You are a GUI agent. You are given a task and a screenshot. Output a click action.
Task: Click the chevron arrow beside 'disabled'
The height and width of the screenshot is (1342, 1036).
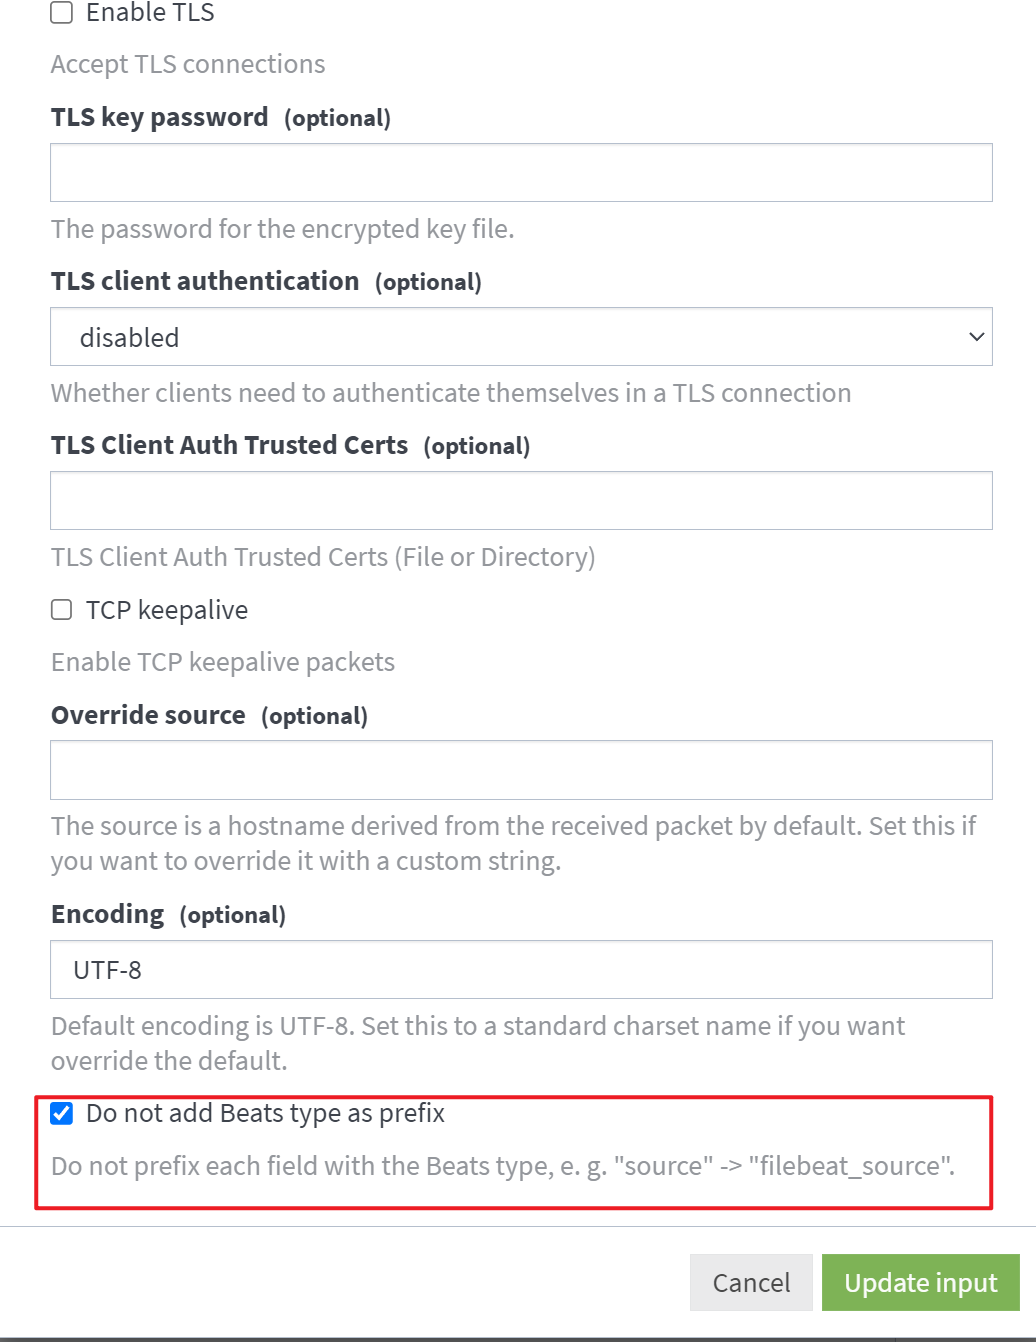click(x=977, y=337)
